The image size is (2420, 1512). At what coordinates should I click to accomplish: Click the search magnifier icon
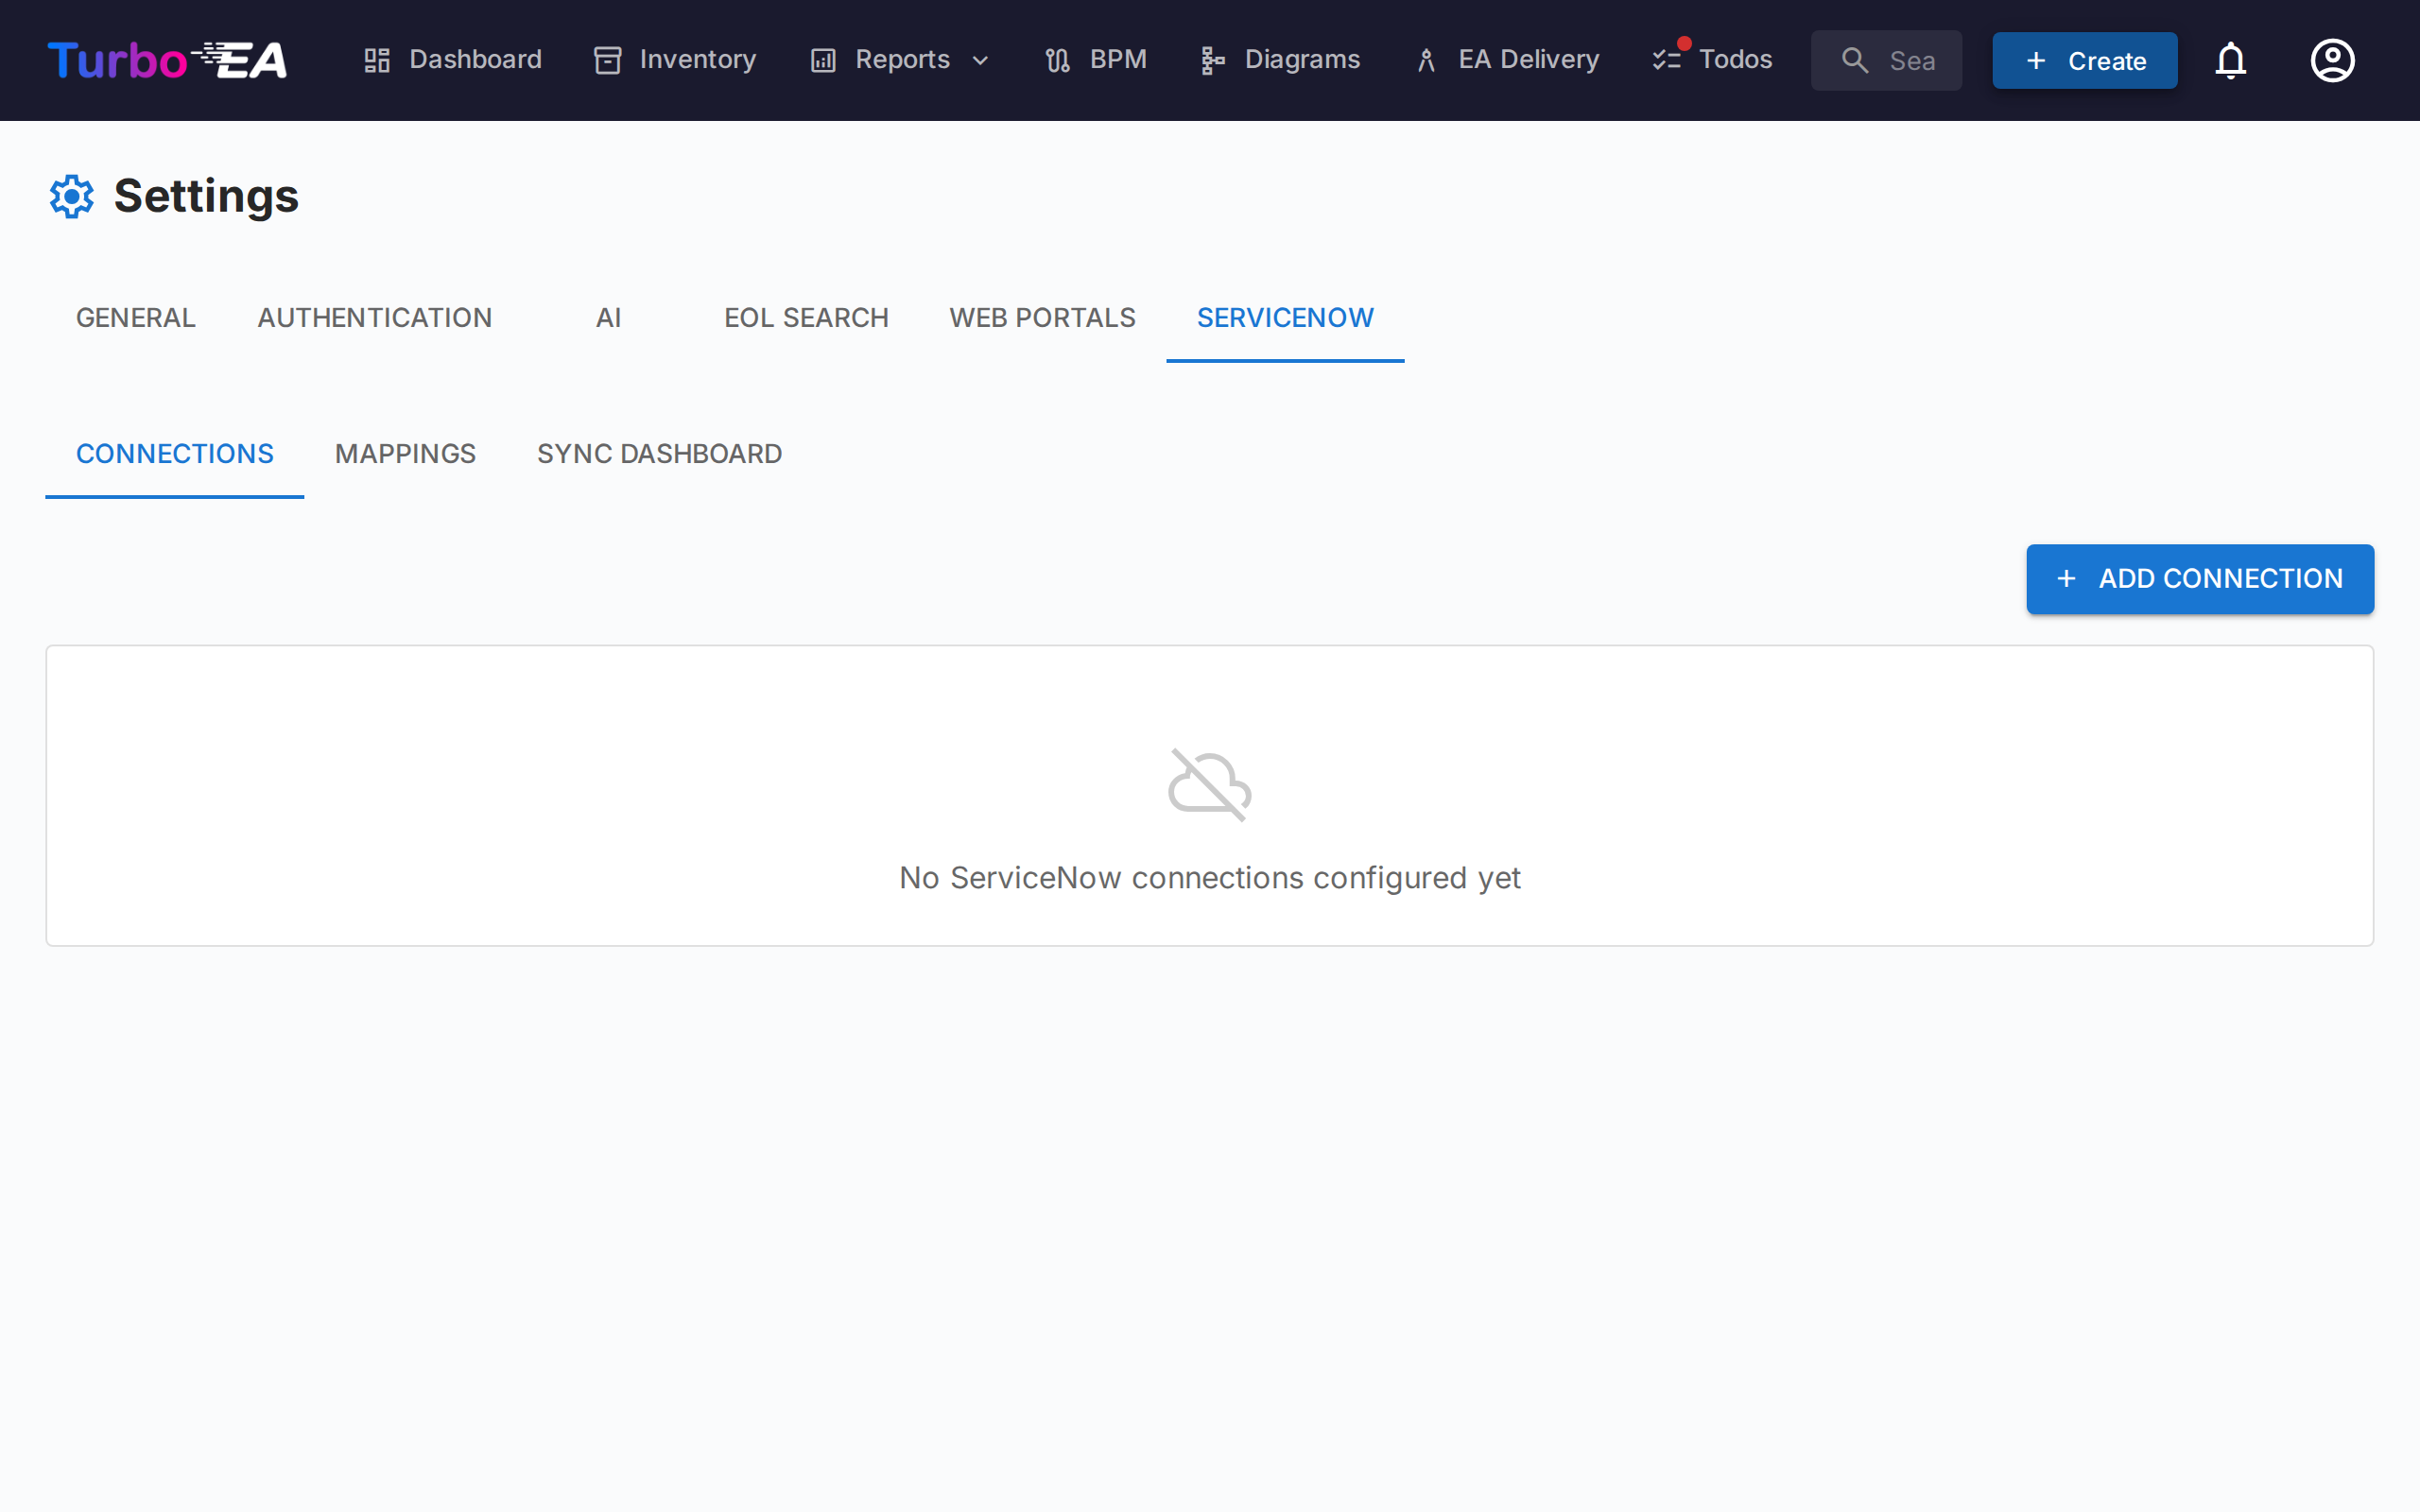(1855, 60)
